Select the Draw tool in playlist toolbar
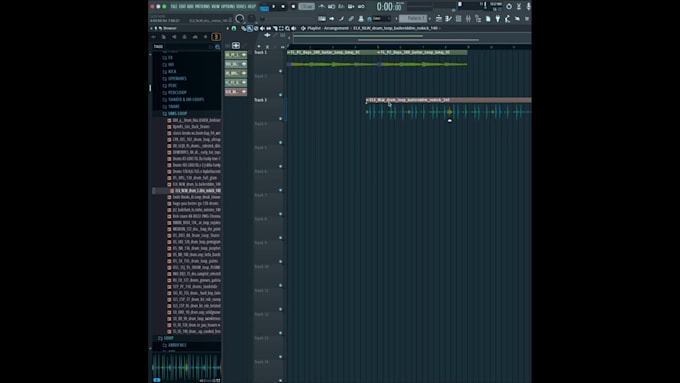 (243, 28)
